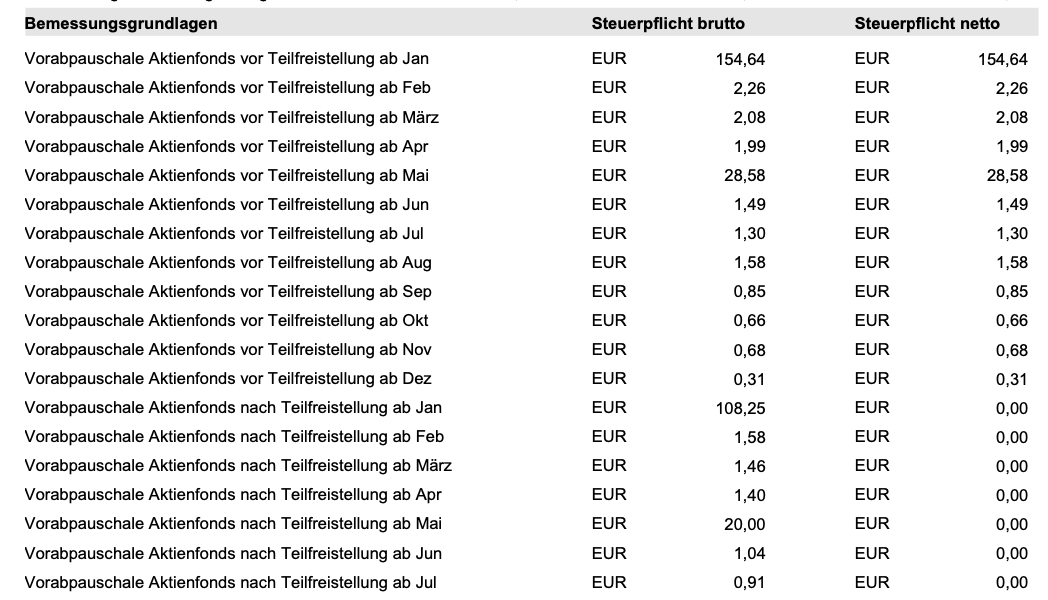This screenshot has width=1048, height=600.
Task: Click the 'Steuerpflicht brutto' column header
Action: tap(668, 24)
